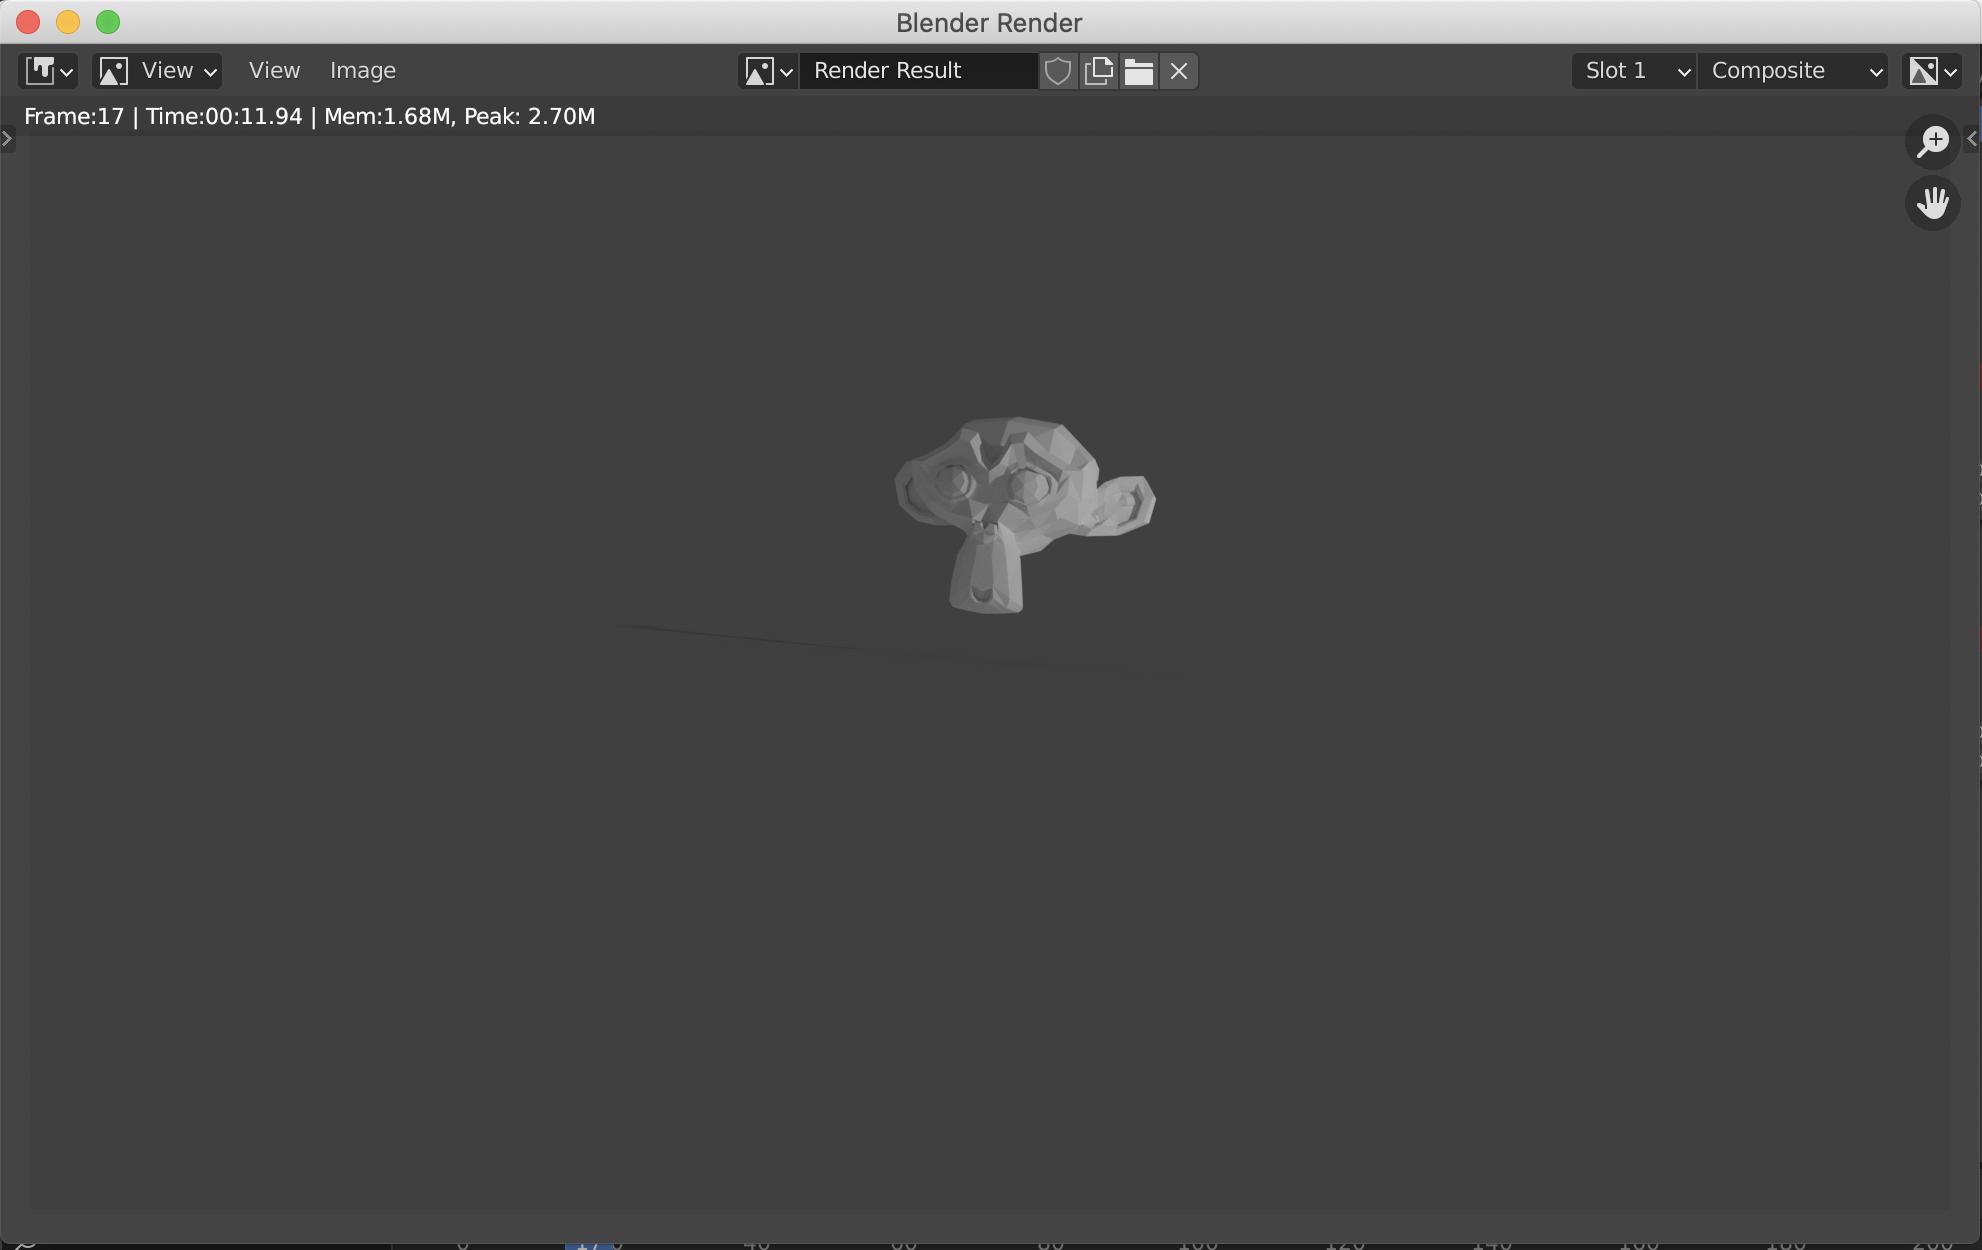This screenshot has height=1250, width=1982.
Task: Click the Render Result name field
Action: [919, 71]
